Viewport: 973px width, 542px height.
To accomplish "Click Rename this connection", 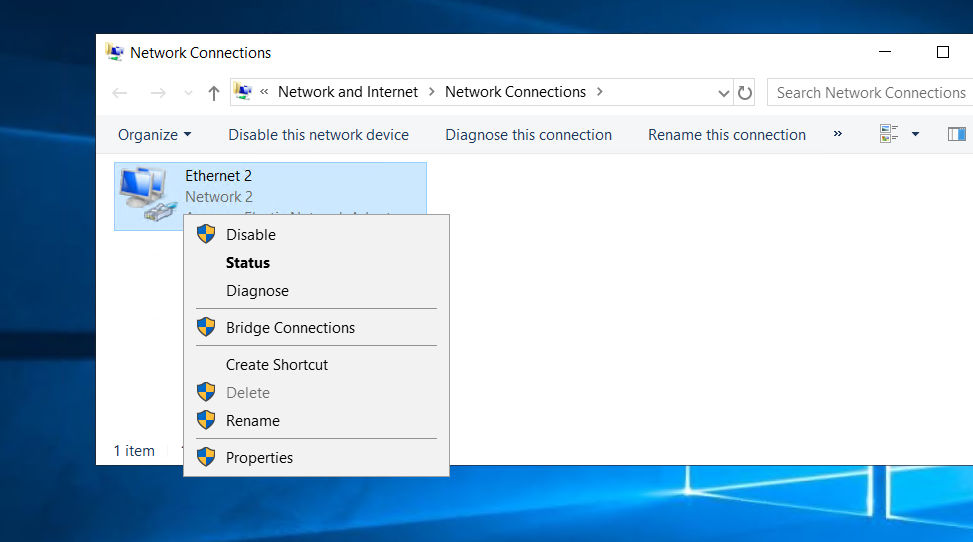I will click(727, 135).
